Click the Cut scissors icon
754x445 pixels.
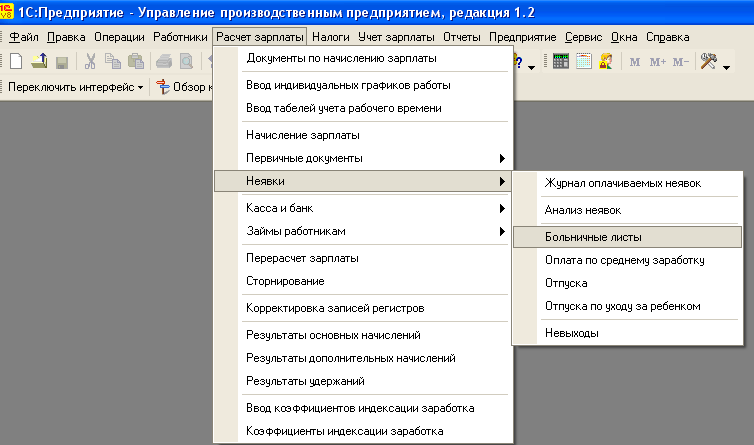point(90,61)
